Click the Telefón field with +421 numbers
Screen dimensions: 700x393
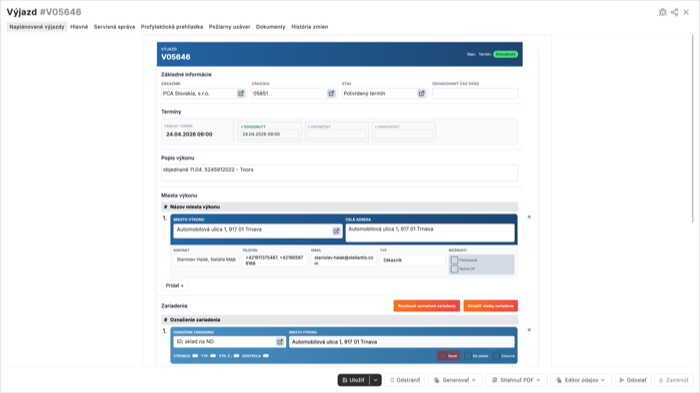(x=275, y=260)
